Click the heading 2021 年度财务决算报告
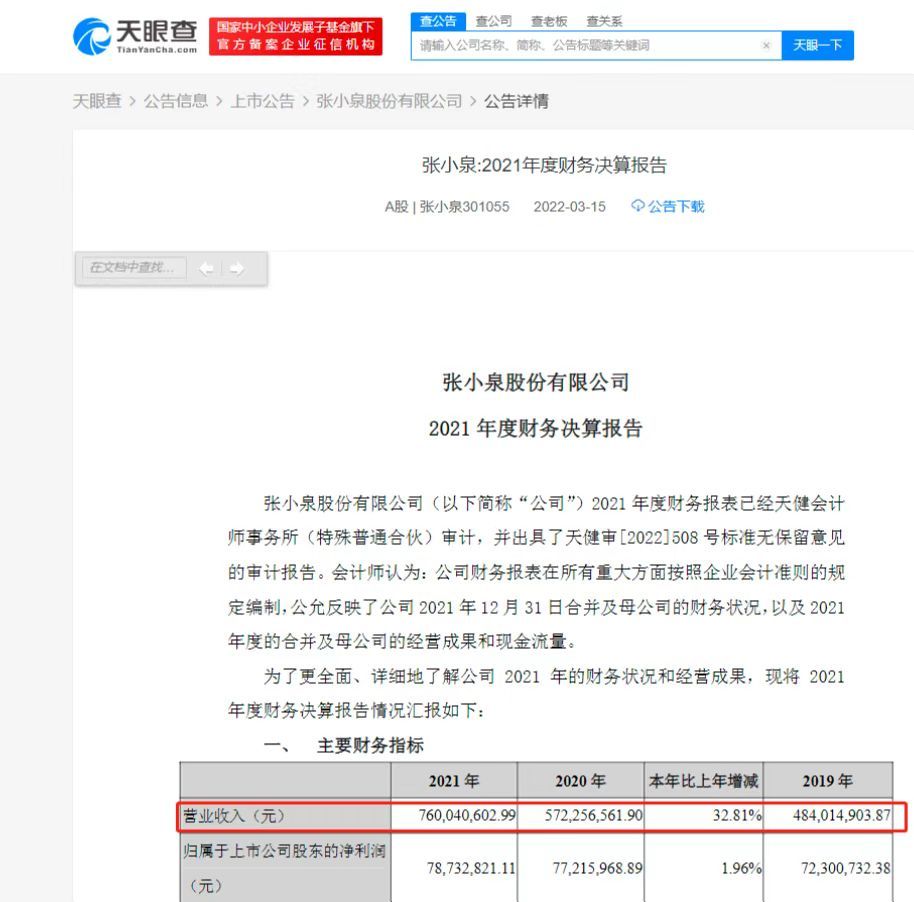 (x=536, y=429)
